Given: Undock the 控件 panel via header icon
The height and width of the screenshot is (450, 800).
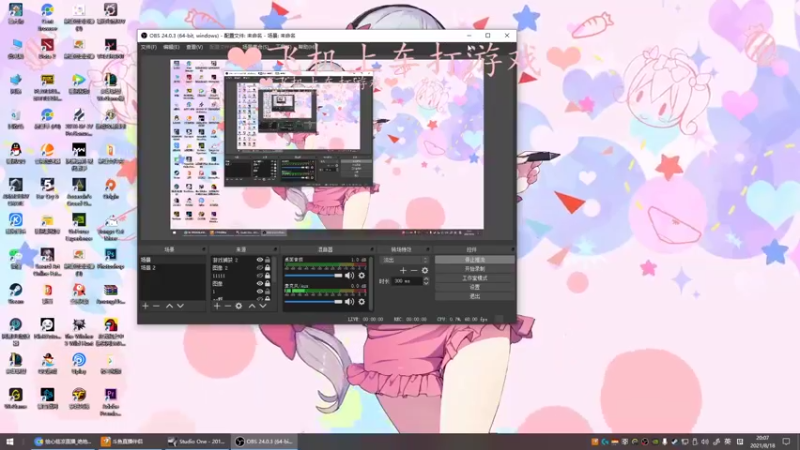Looking at the screenshot, I should tap(512, 249).
